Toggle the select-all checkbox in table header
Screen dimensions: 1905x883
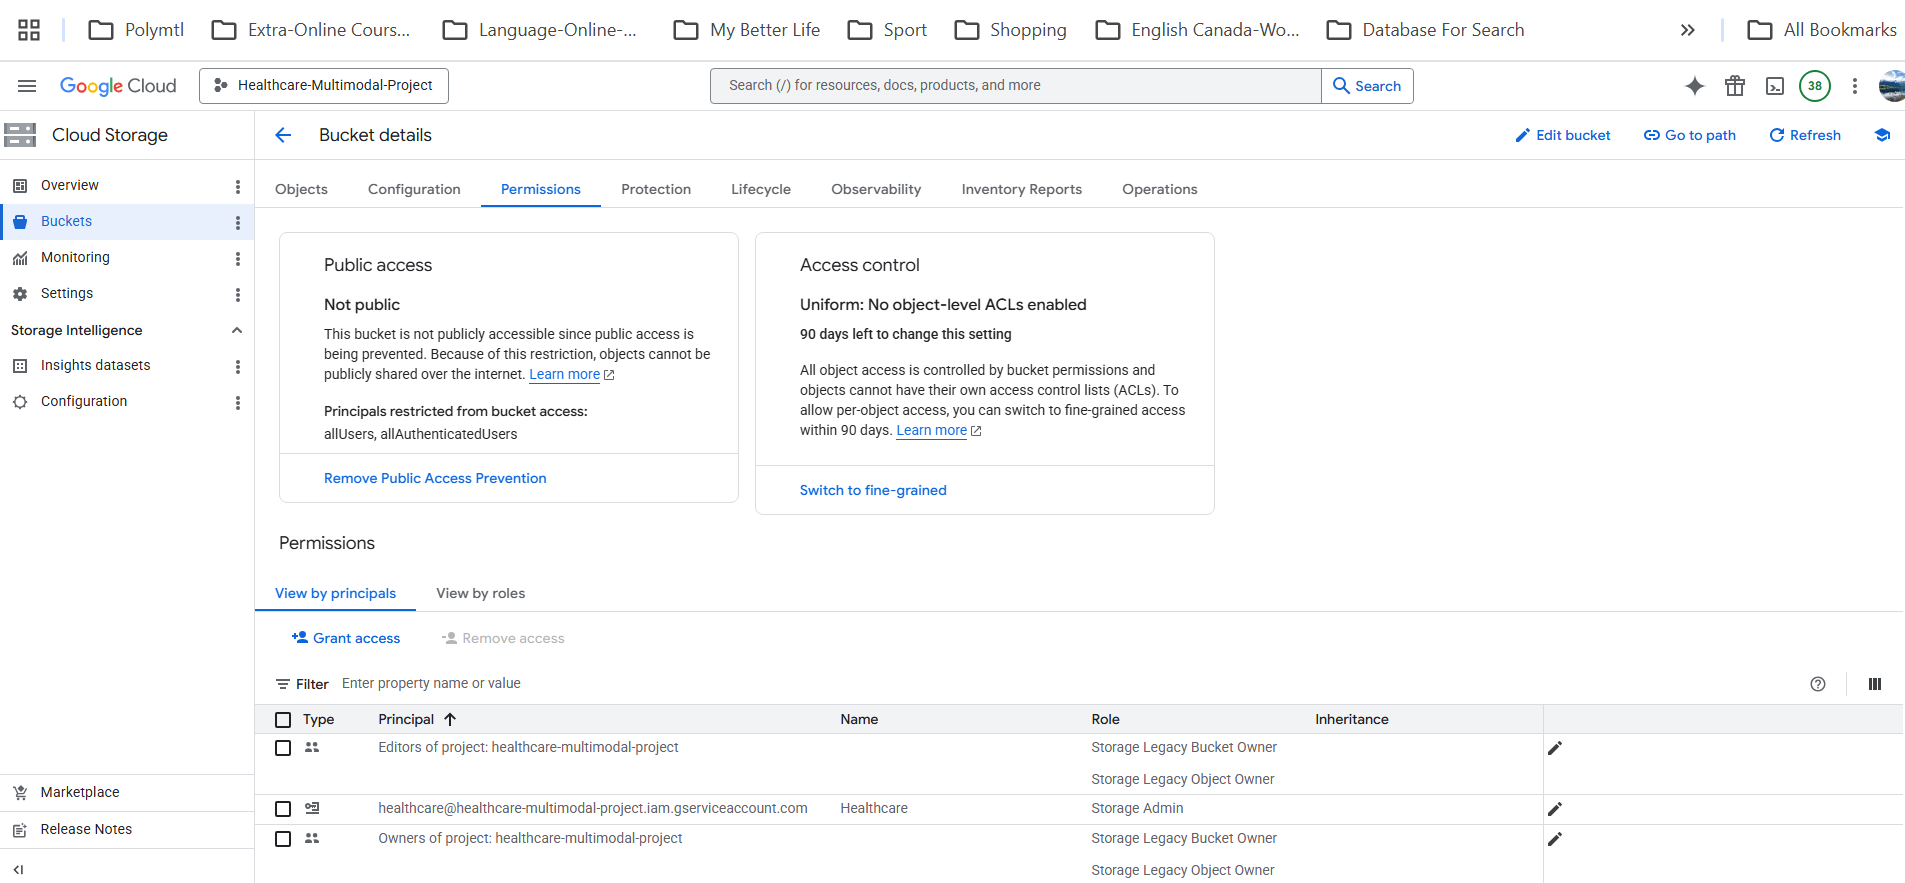(283, 720)
